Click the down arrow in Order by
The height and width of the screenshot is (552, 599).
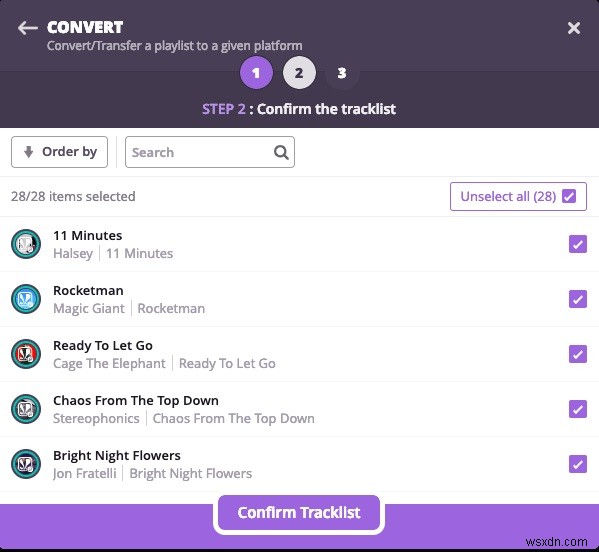pos(28,152)
